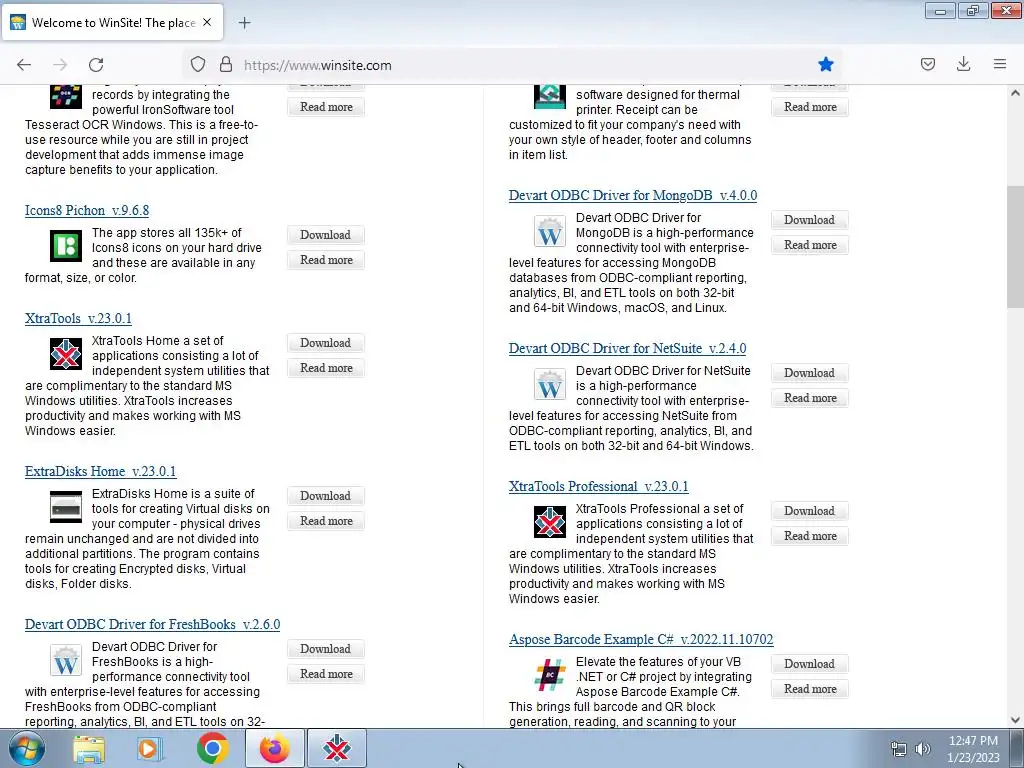The height and width of the screenshot is (768, 1024).
Task: Open Windows Explorer from the taskbar
Action: tap(89, 748)
